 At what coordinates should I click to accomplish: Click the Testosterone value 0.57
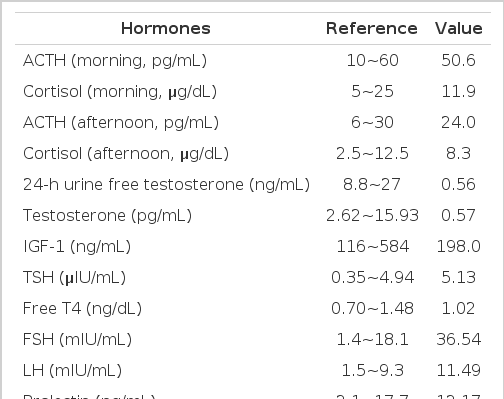click(458, 215)
